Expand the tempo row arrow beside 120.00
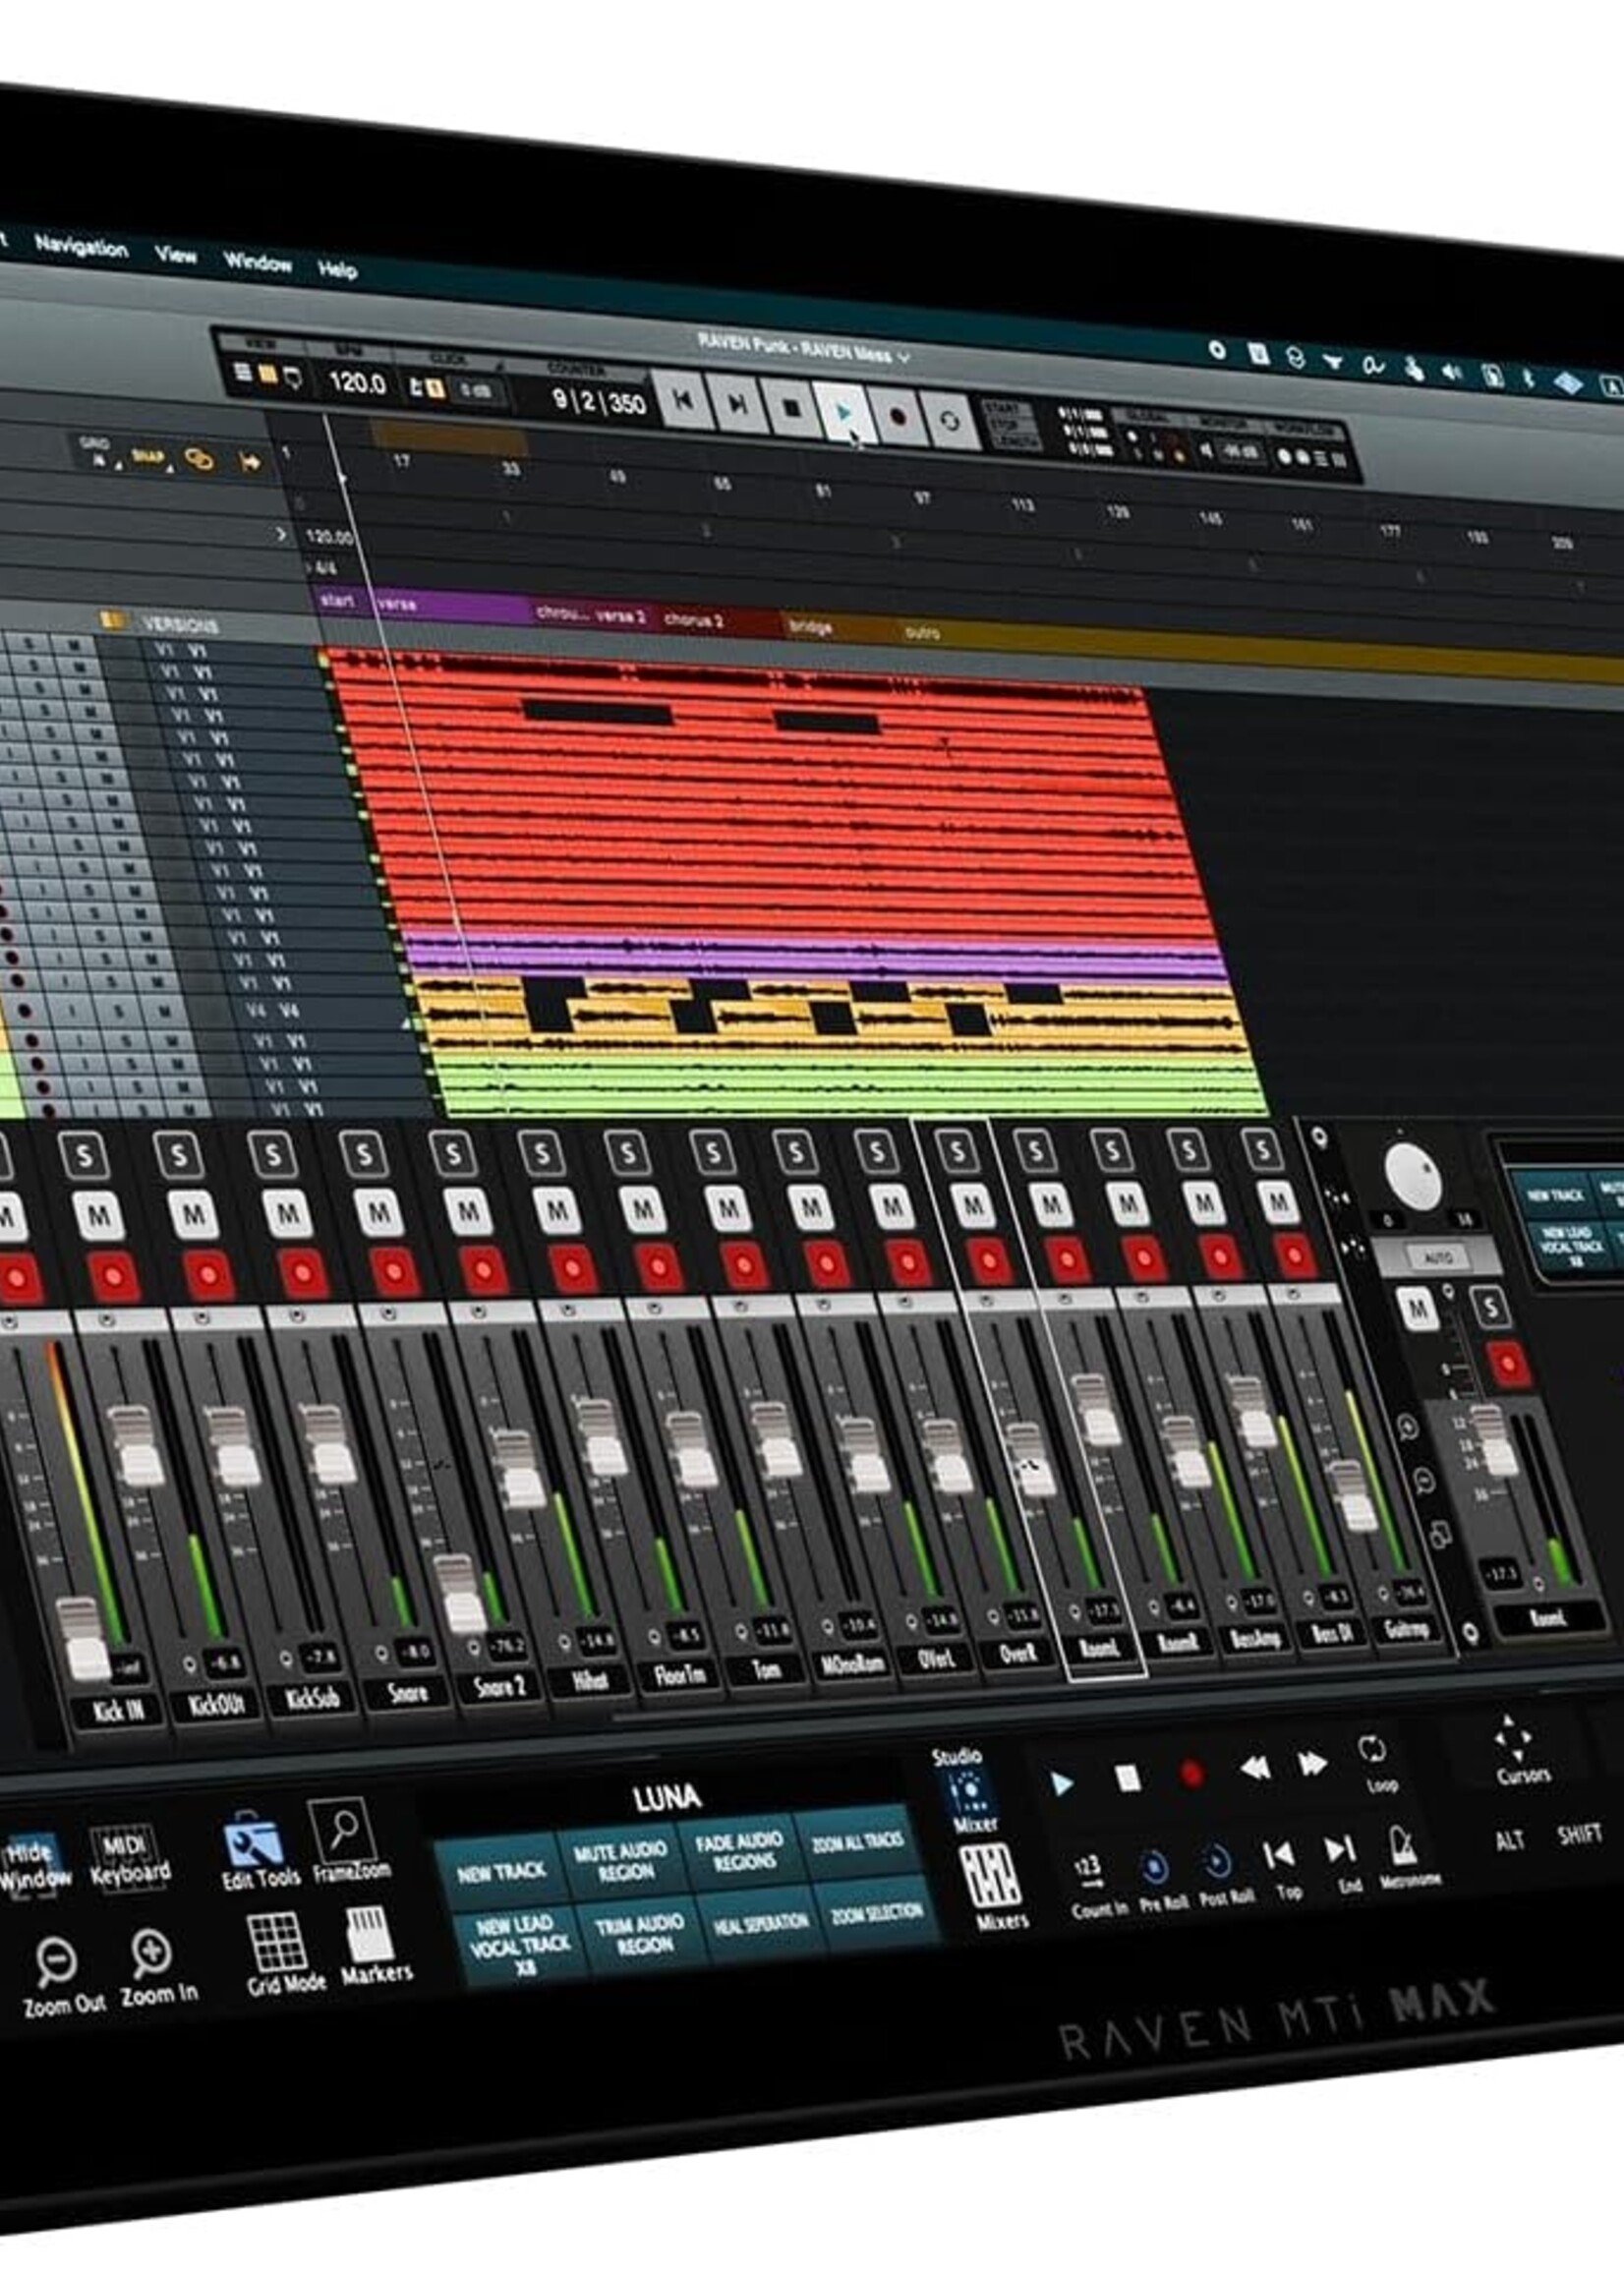Viewport: 1624px width, 2274px height. (x=281, y=535)
